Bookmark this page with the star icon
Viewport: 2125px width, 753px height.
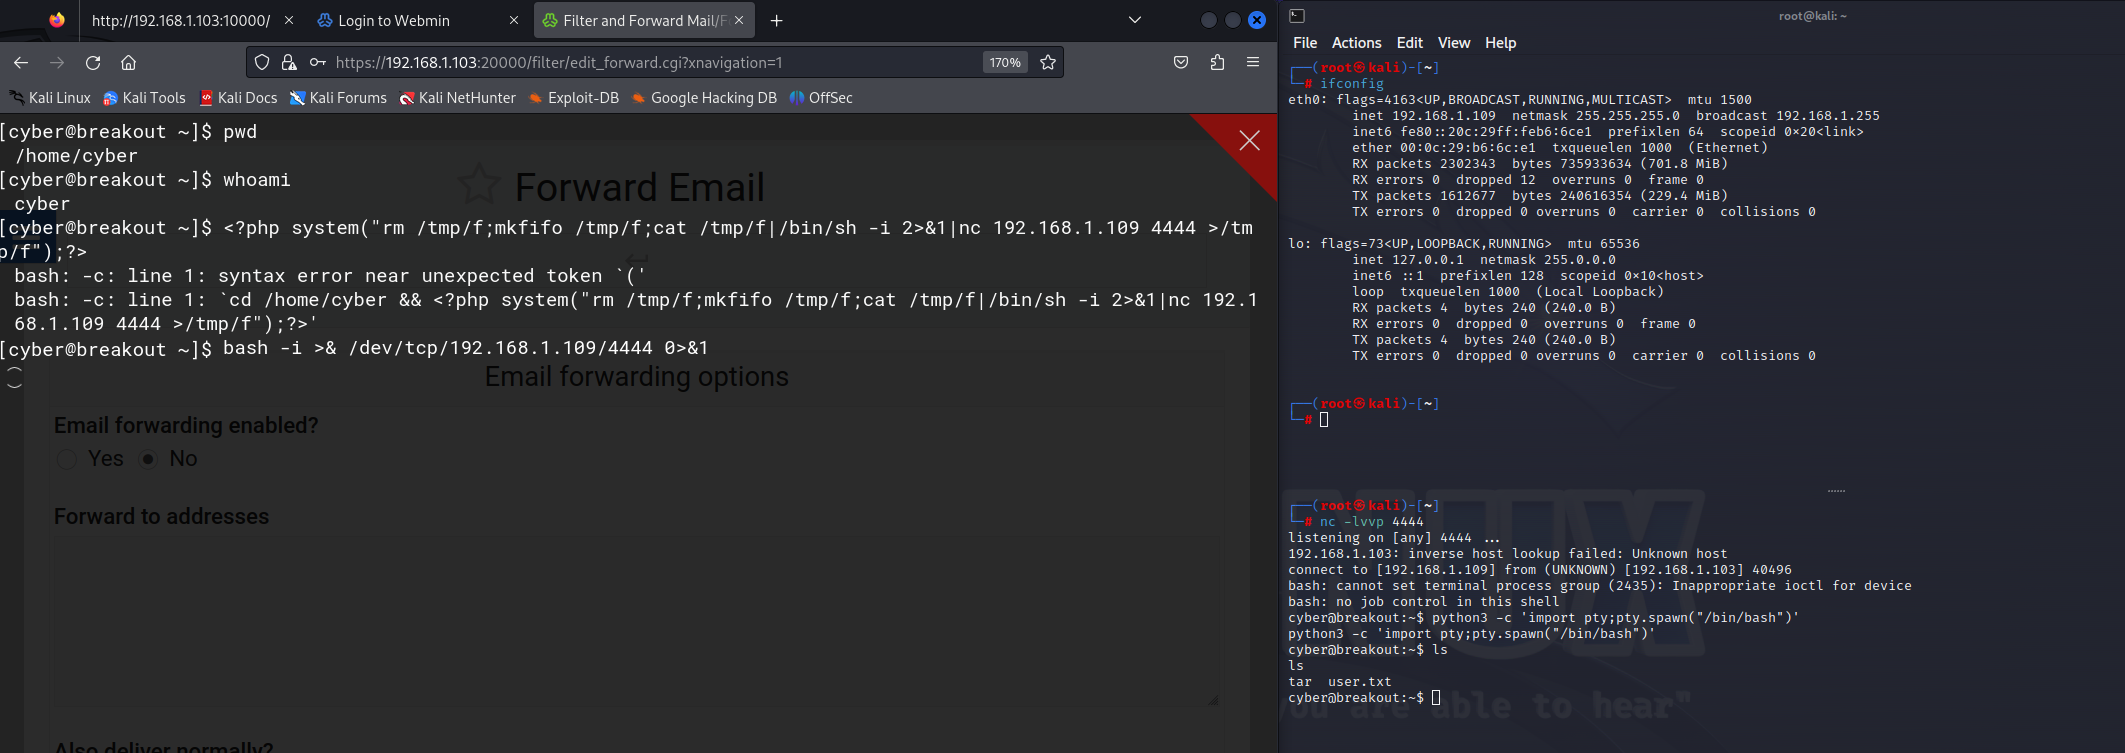[1048, 62]
